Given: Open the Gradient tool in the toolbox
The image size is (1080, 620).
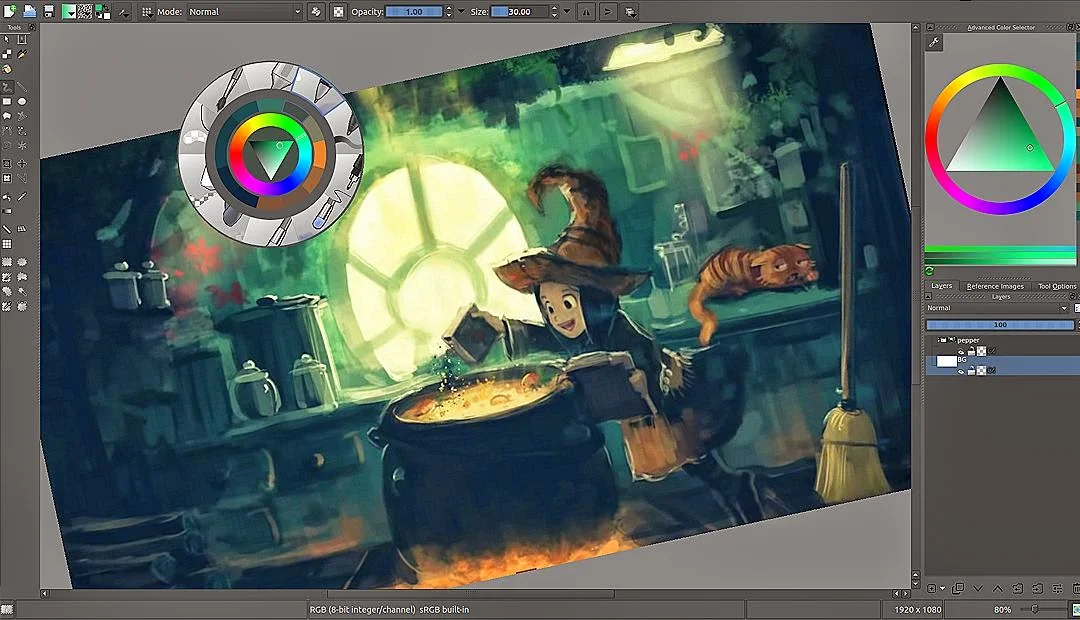Looking at the screenshot, I should point(7,211).
